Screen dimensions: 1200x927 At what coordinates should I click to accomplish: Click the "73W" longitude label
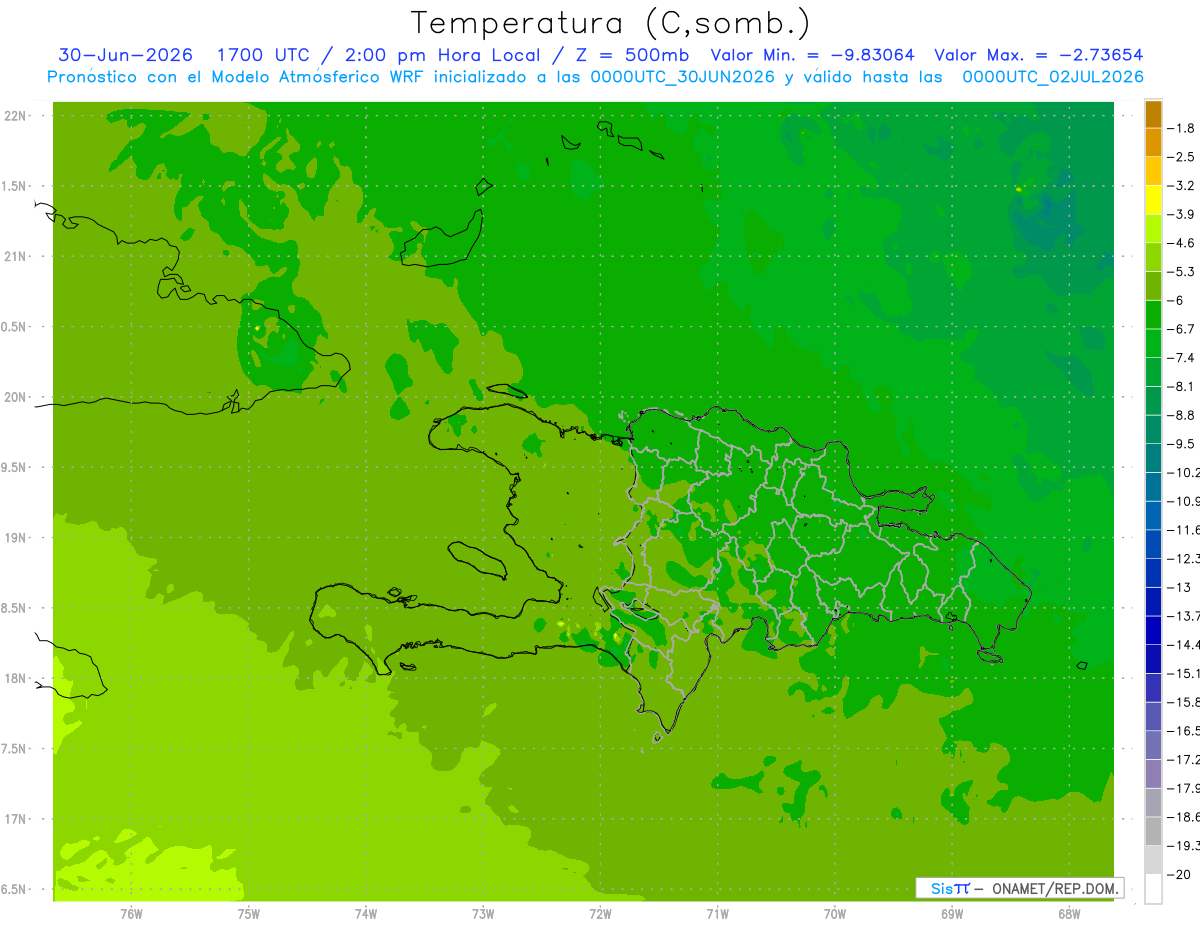tap(483, 913)
